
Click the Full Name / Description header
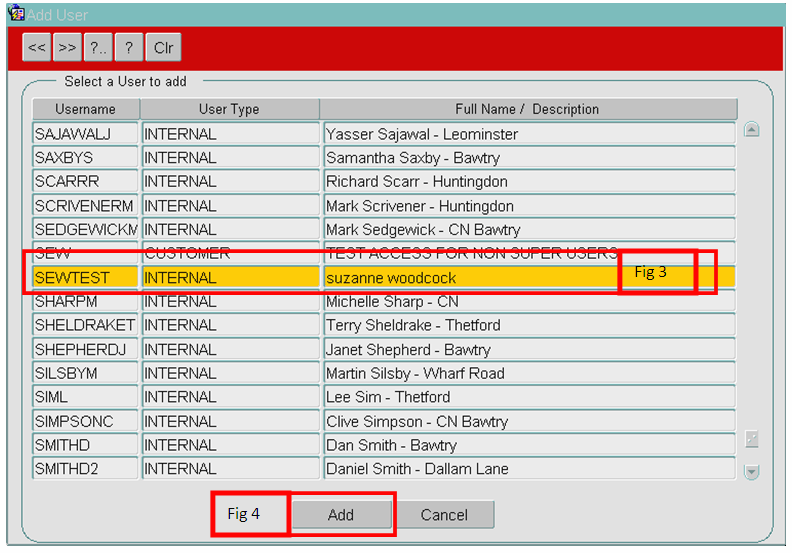click(528, 109)
